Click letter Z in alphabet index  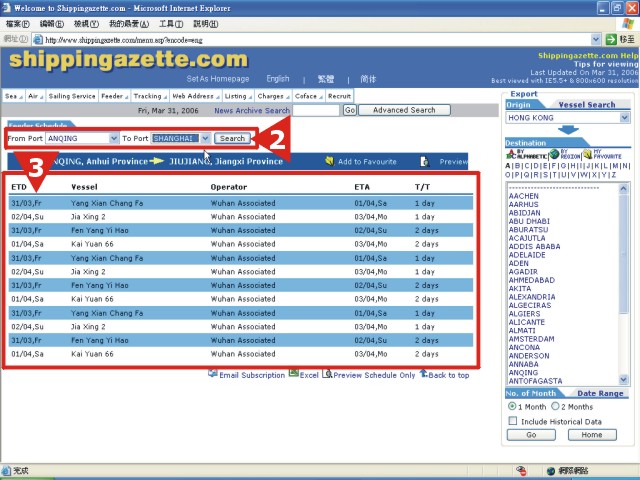click(613, 175)
